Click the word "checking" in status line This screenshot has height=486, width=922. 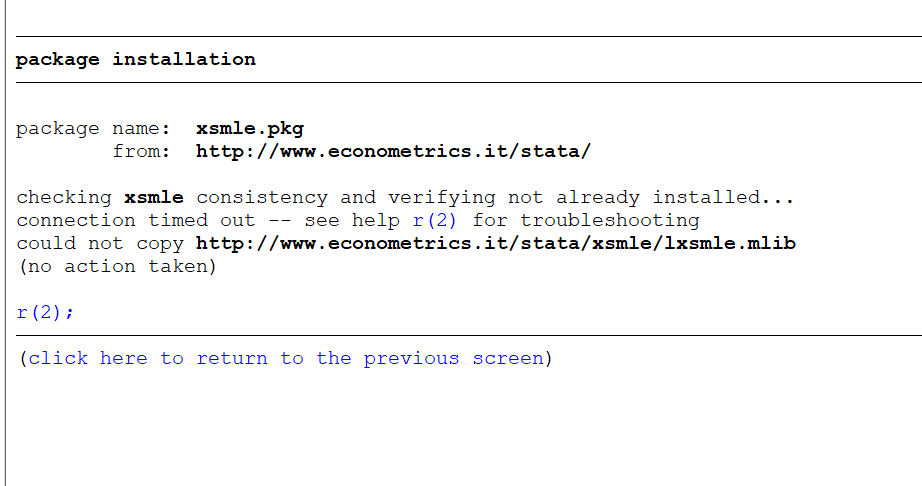click(x=64, y=197)
